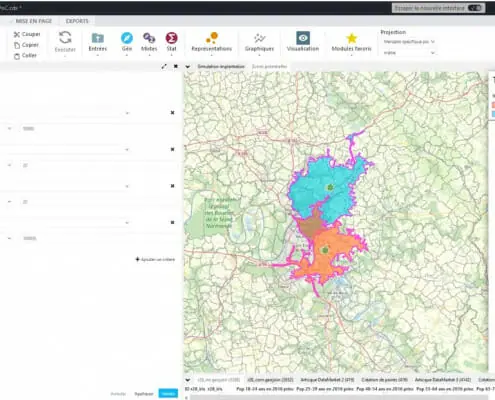495x400 pixels.
Task: Open the projection unit dropdown
Action: tap(409, 53)
